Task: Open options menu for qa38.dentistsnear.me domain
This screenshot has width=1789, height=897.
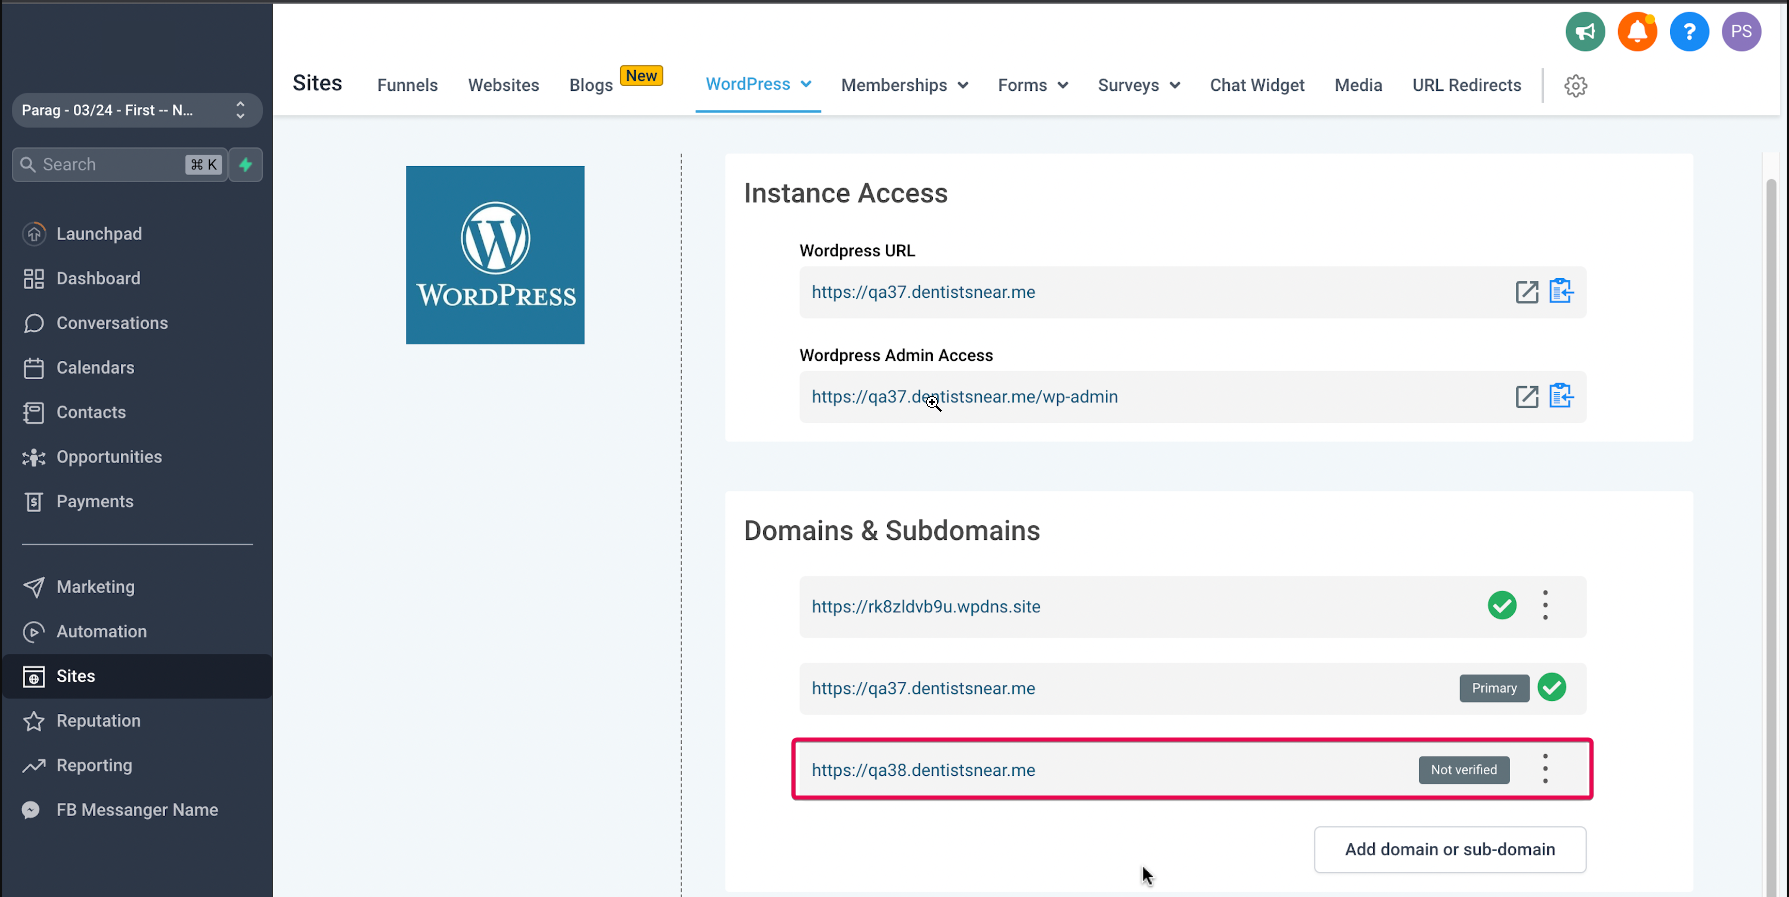Action: click(1545, 769)
